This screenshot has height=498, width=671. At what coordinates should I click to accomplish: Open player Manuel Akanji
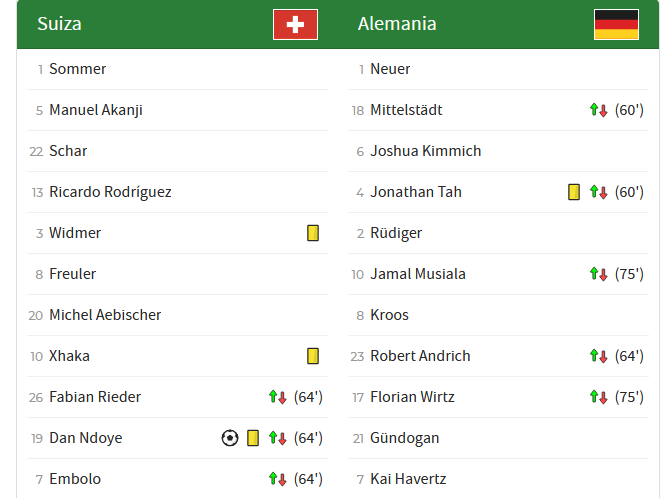tap(96, 110)
